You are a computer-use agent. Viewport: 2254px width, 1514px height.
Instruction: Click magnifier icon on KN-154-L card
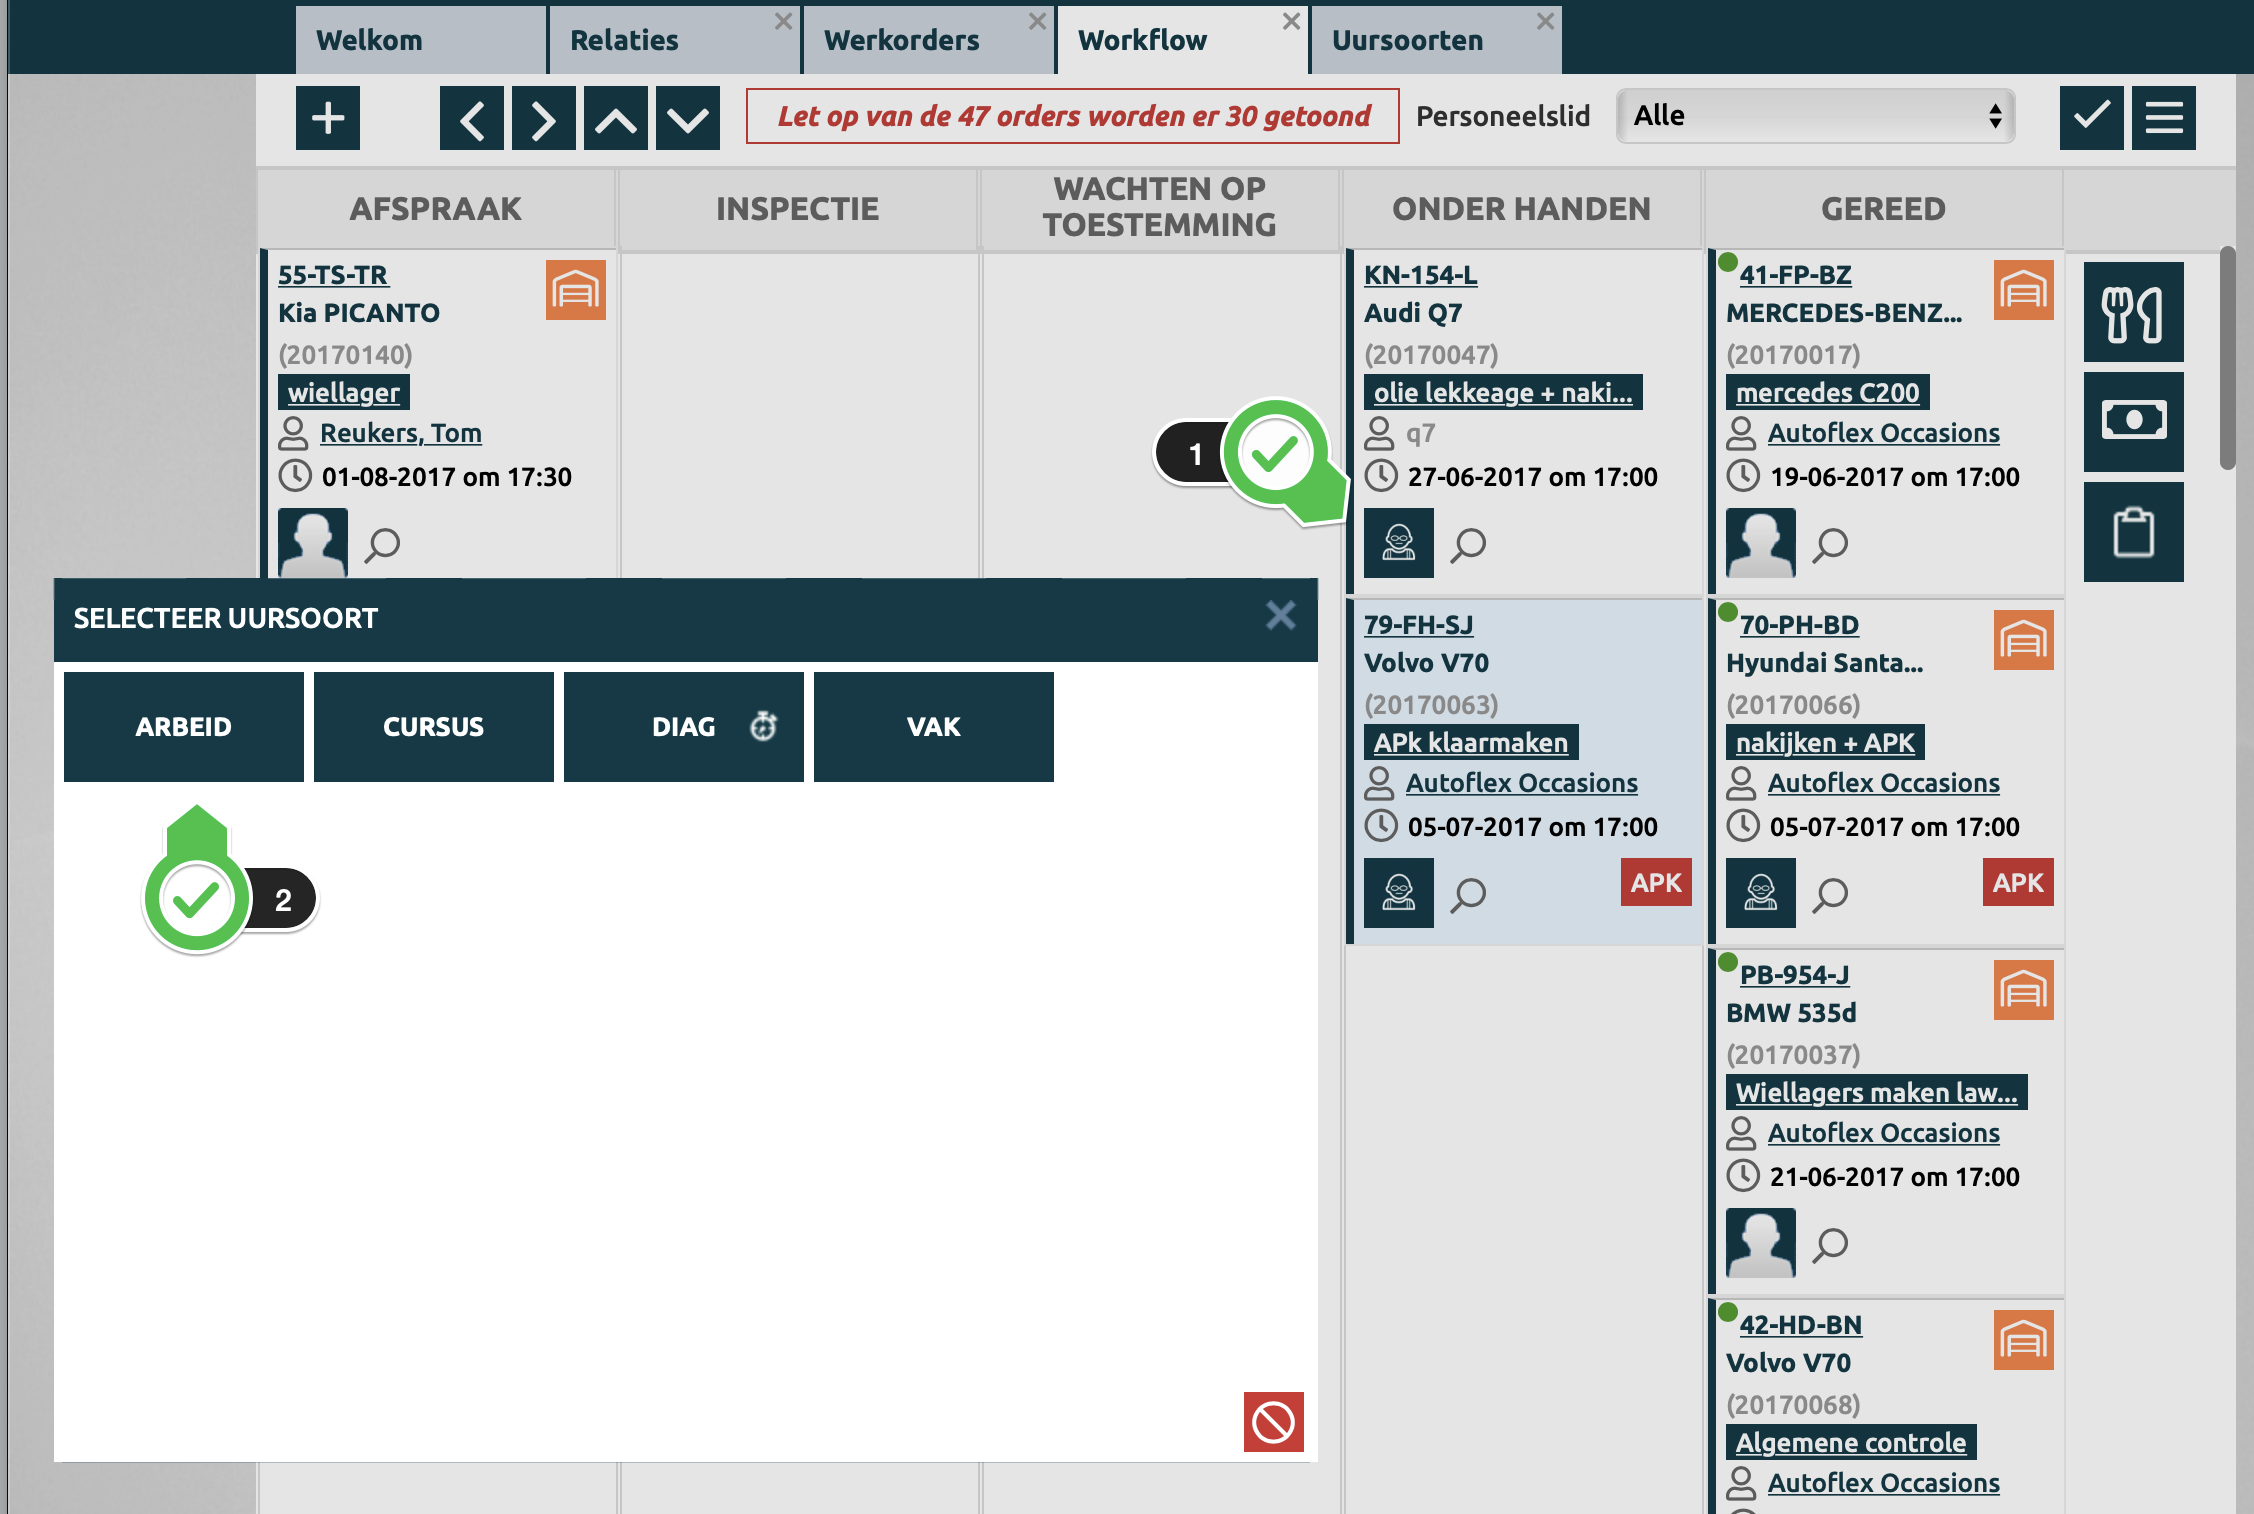pos(1468,544)
